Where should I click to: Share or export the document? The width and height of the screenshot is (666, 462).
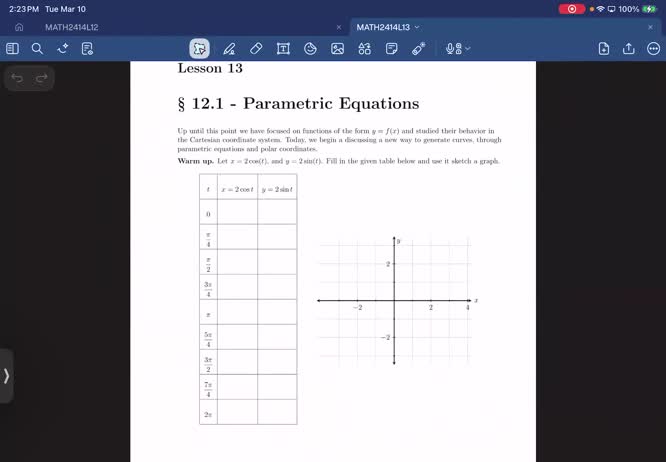click(x=629, y=48)
